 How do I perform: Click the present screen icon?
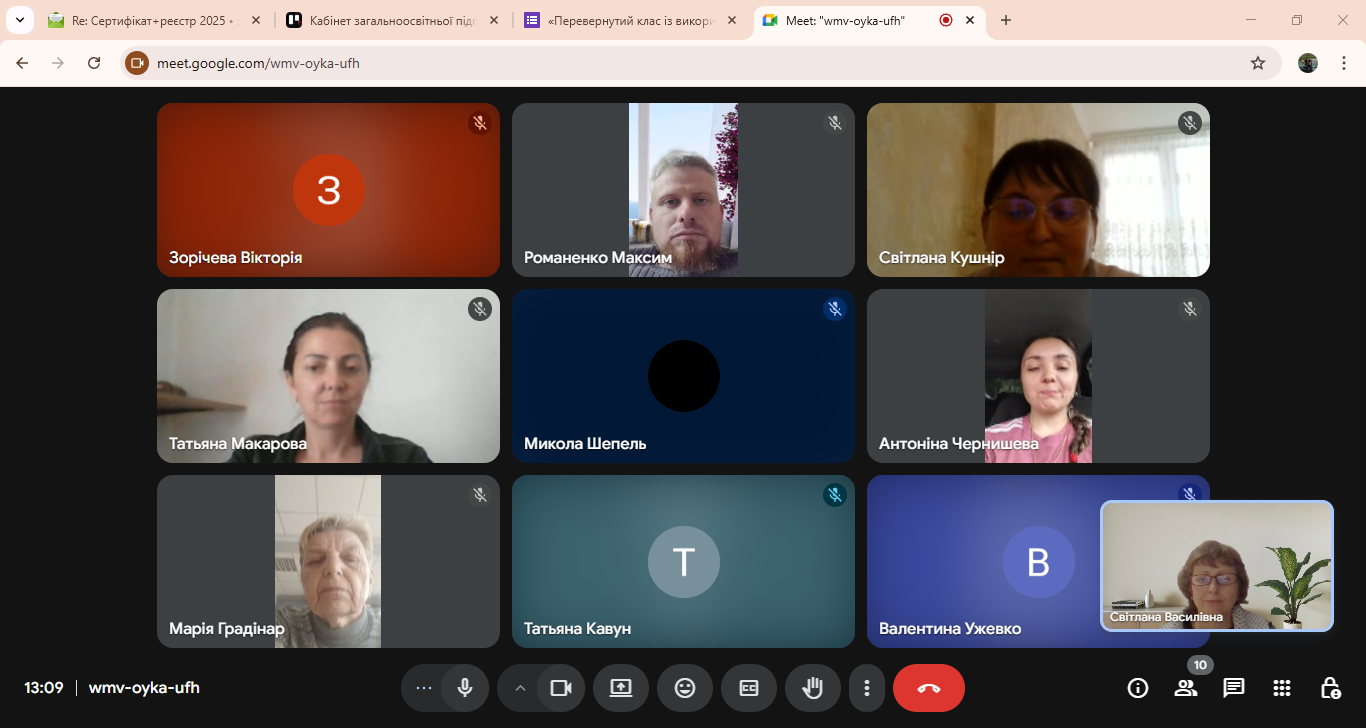pyautogui.click(x=621, y=688)
